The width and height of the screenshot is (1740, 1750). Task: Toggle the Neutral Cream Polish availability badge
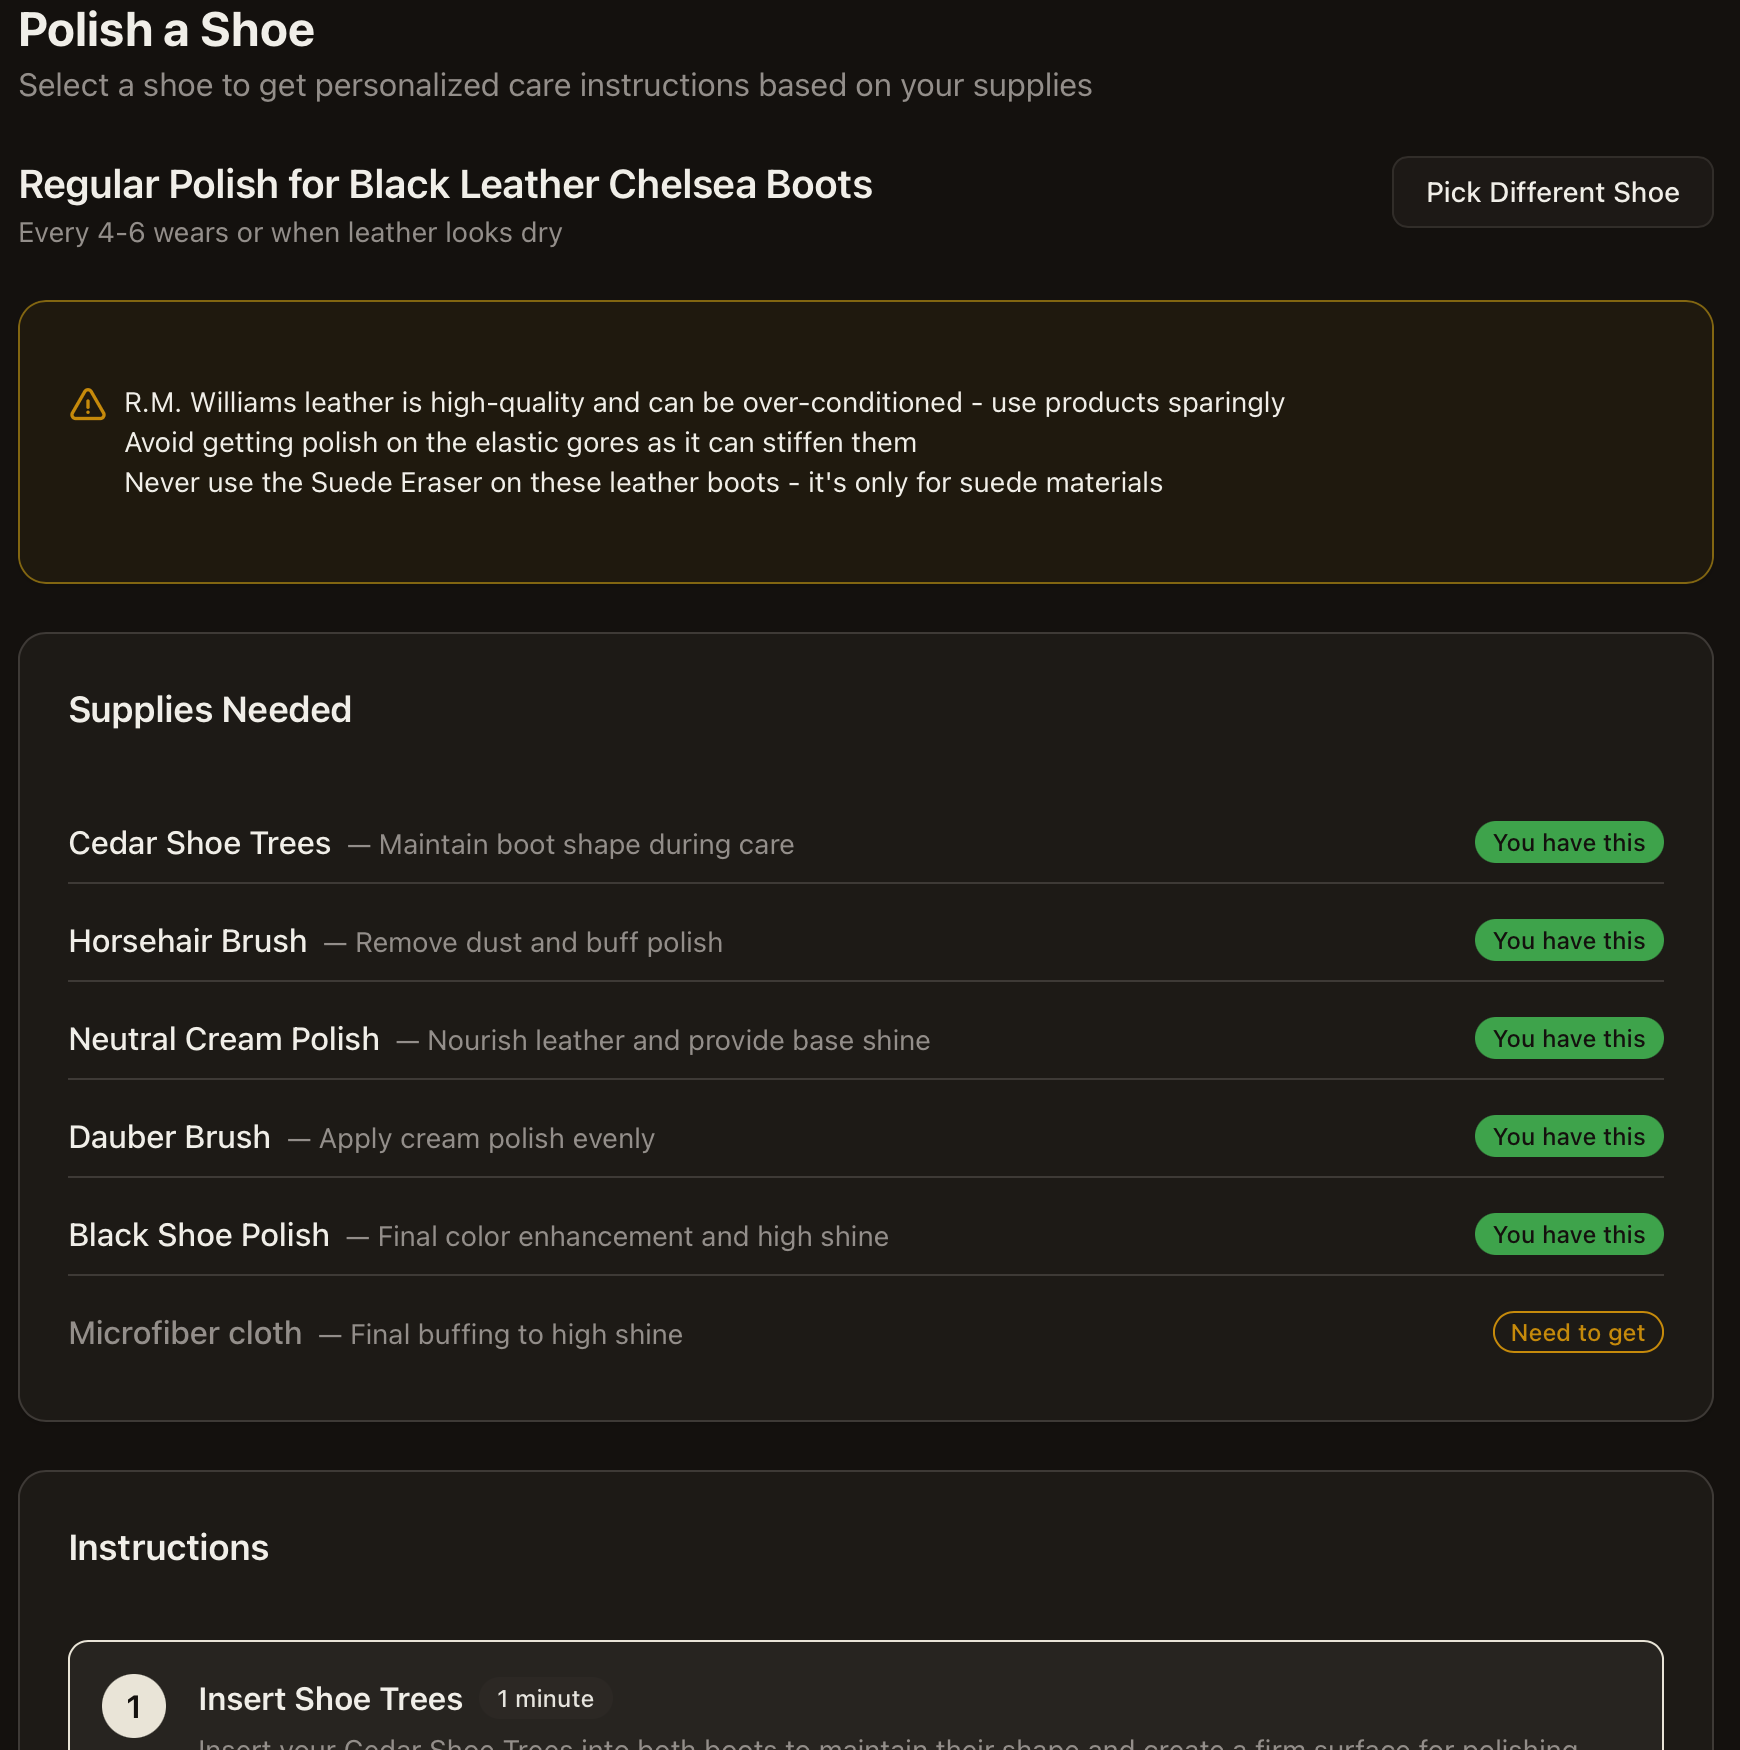pyautogui.click(x=1568, y=1039)
